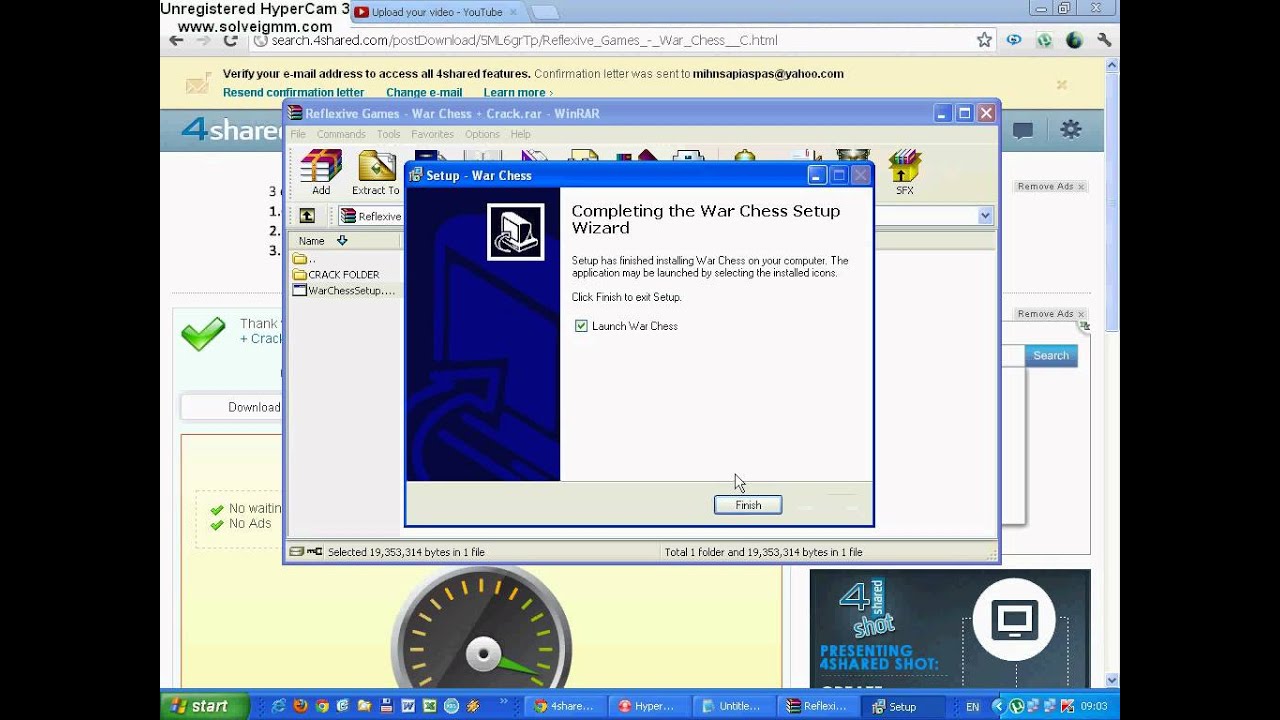
Task: Click the 4shared gear settings icon
Action: click(x=1071, y=130)
